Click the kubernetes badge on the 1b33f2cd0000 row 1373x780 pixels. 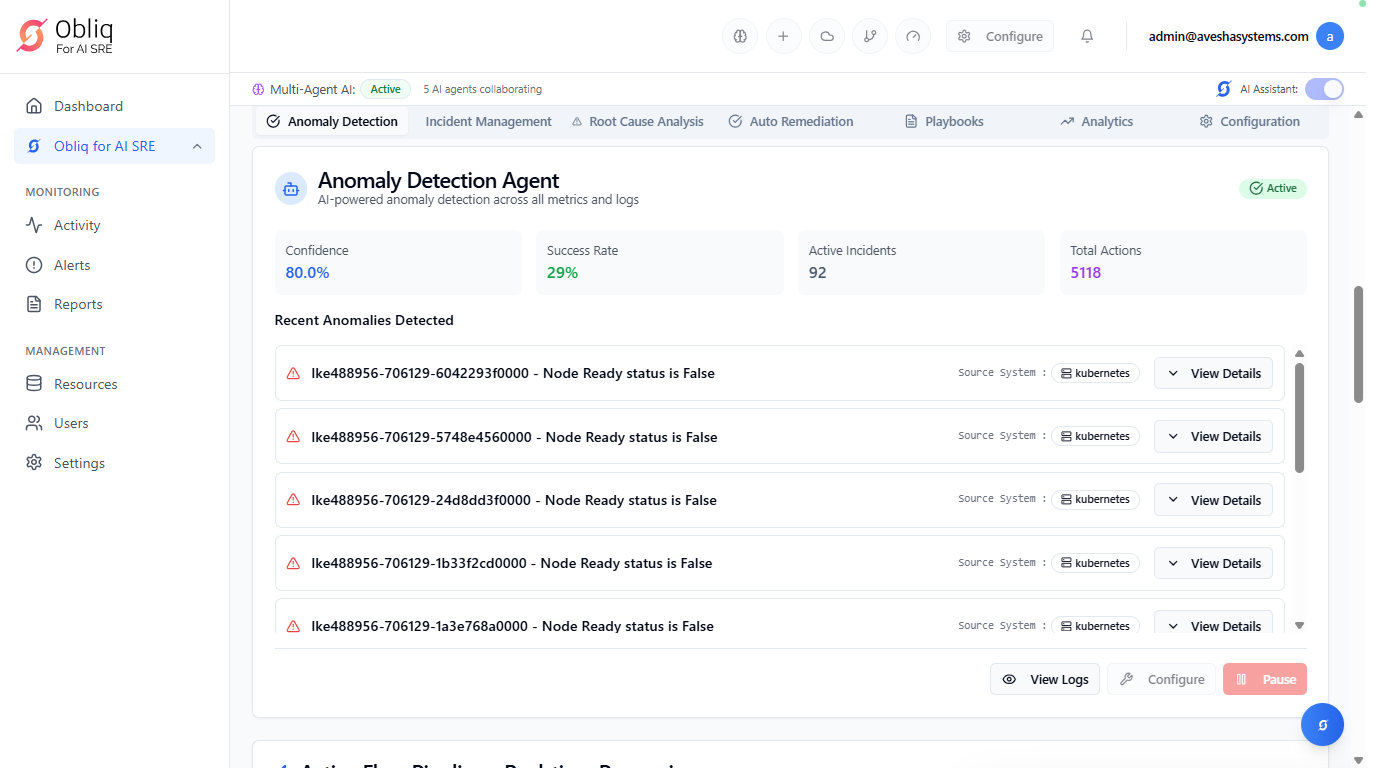pos(1095,563)
